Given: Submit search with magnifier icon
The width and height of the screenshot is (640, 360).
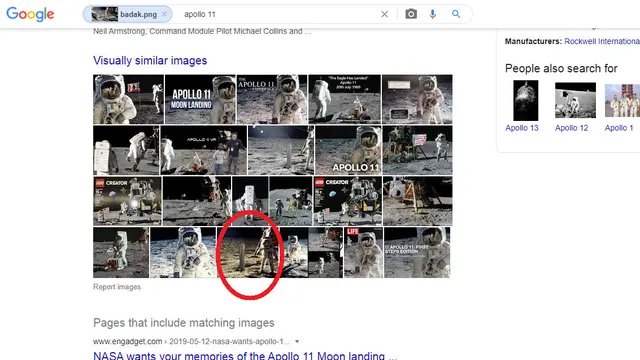Looking at the screenshot, I should (x=456, y=14).
